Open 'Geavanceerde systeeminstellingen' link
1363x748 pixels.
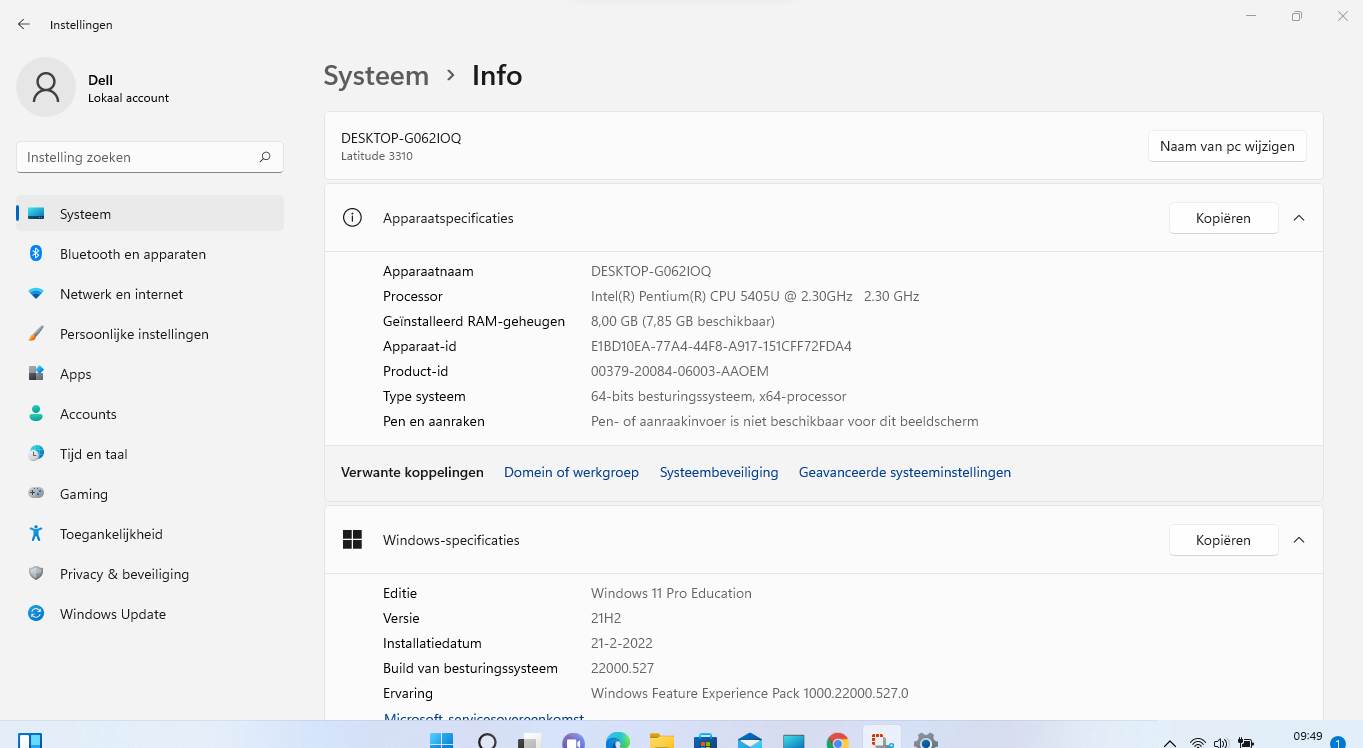905,472
